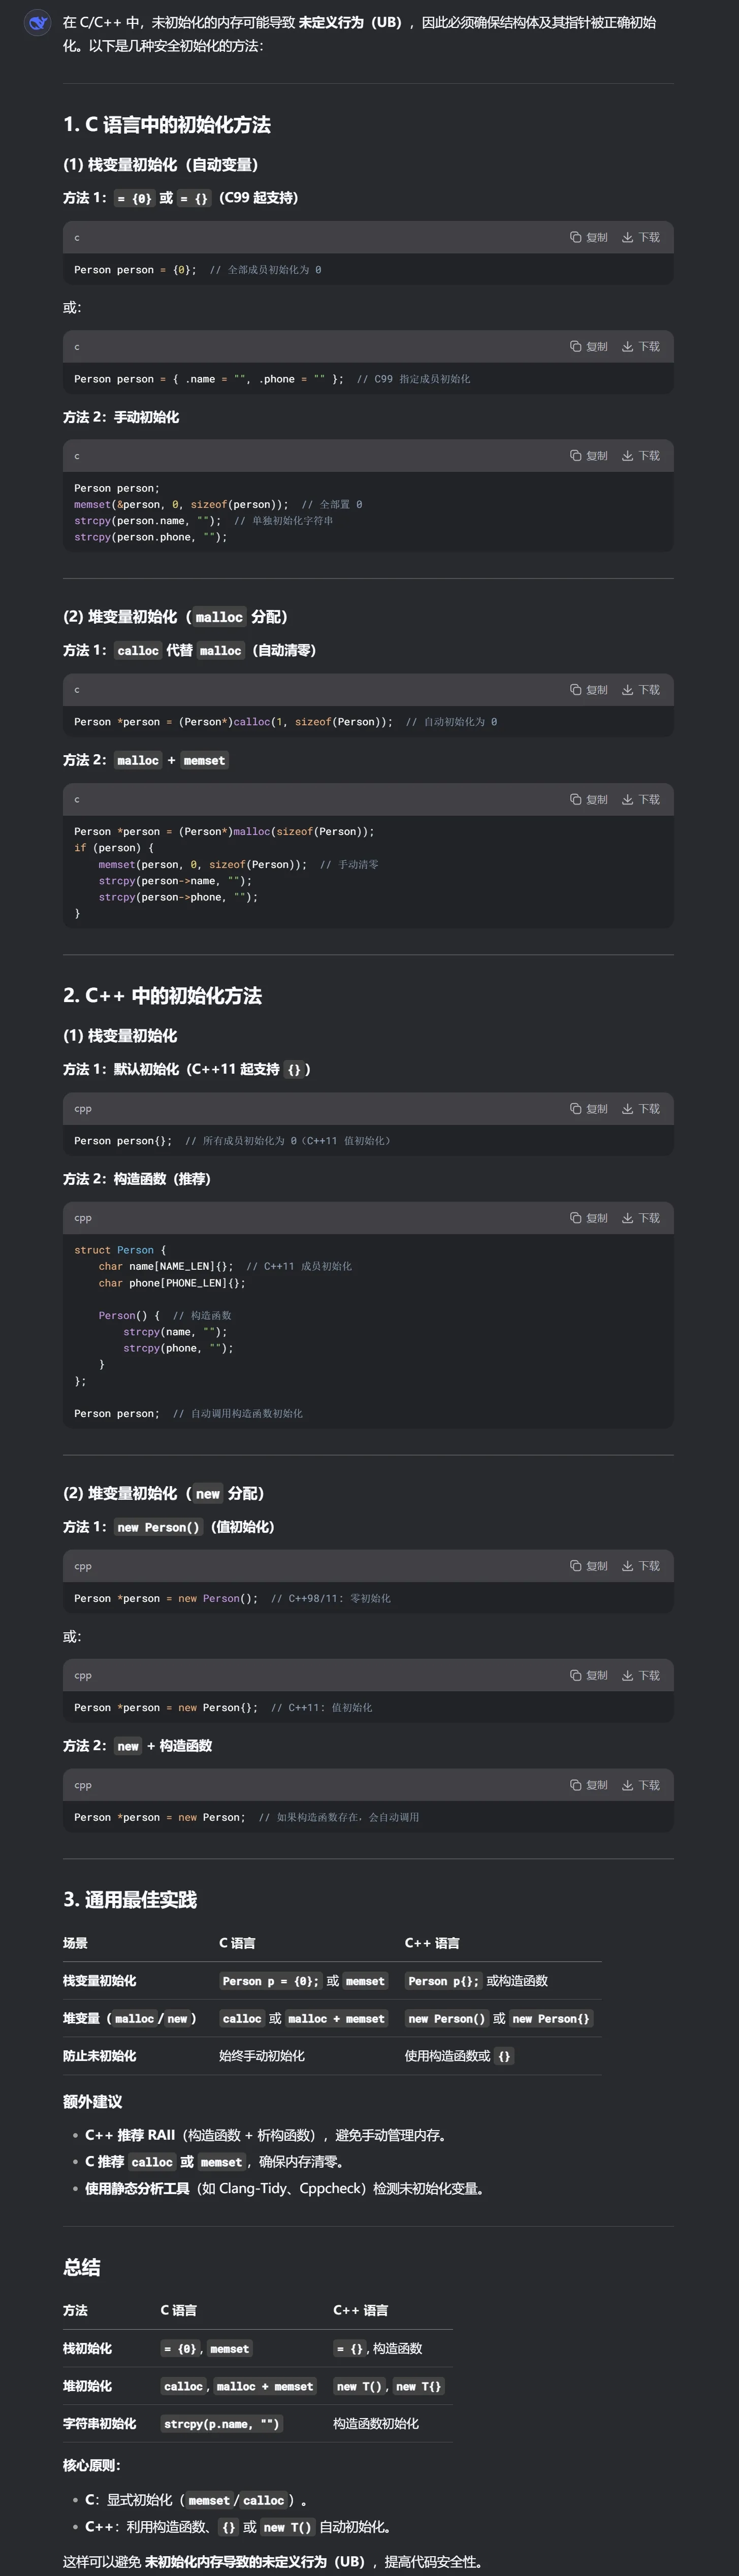Image resolution: width=739 pixels, height=2576 pixels.
Task: Download the 'Person person = {0};' code snippet
Action: [640, 237]
